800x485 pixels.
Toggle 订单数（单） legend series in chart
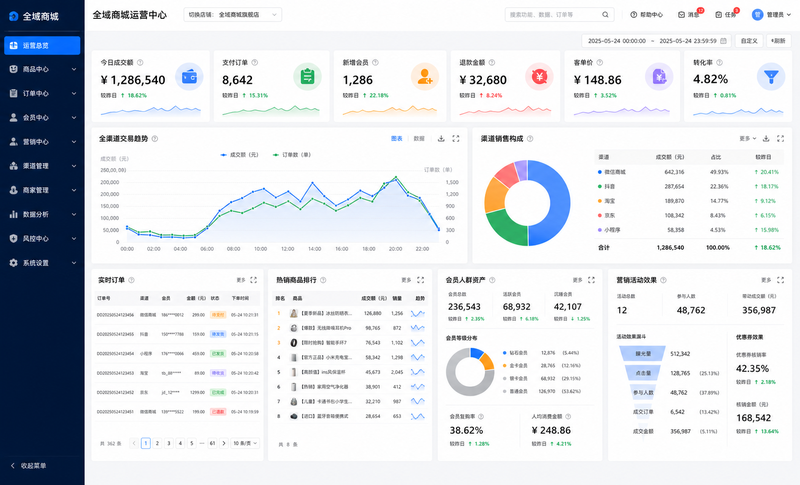pyautogui.click(x=291, y=155)
